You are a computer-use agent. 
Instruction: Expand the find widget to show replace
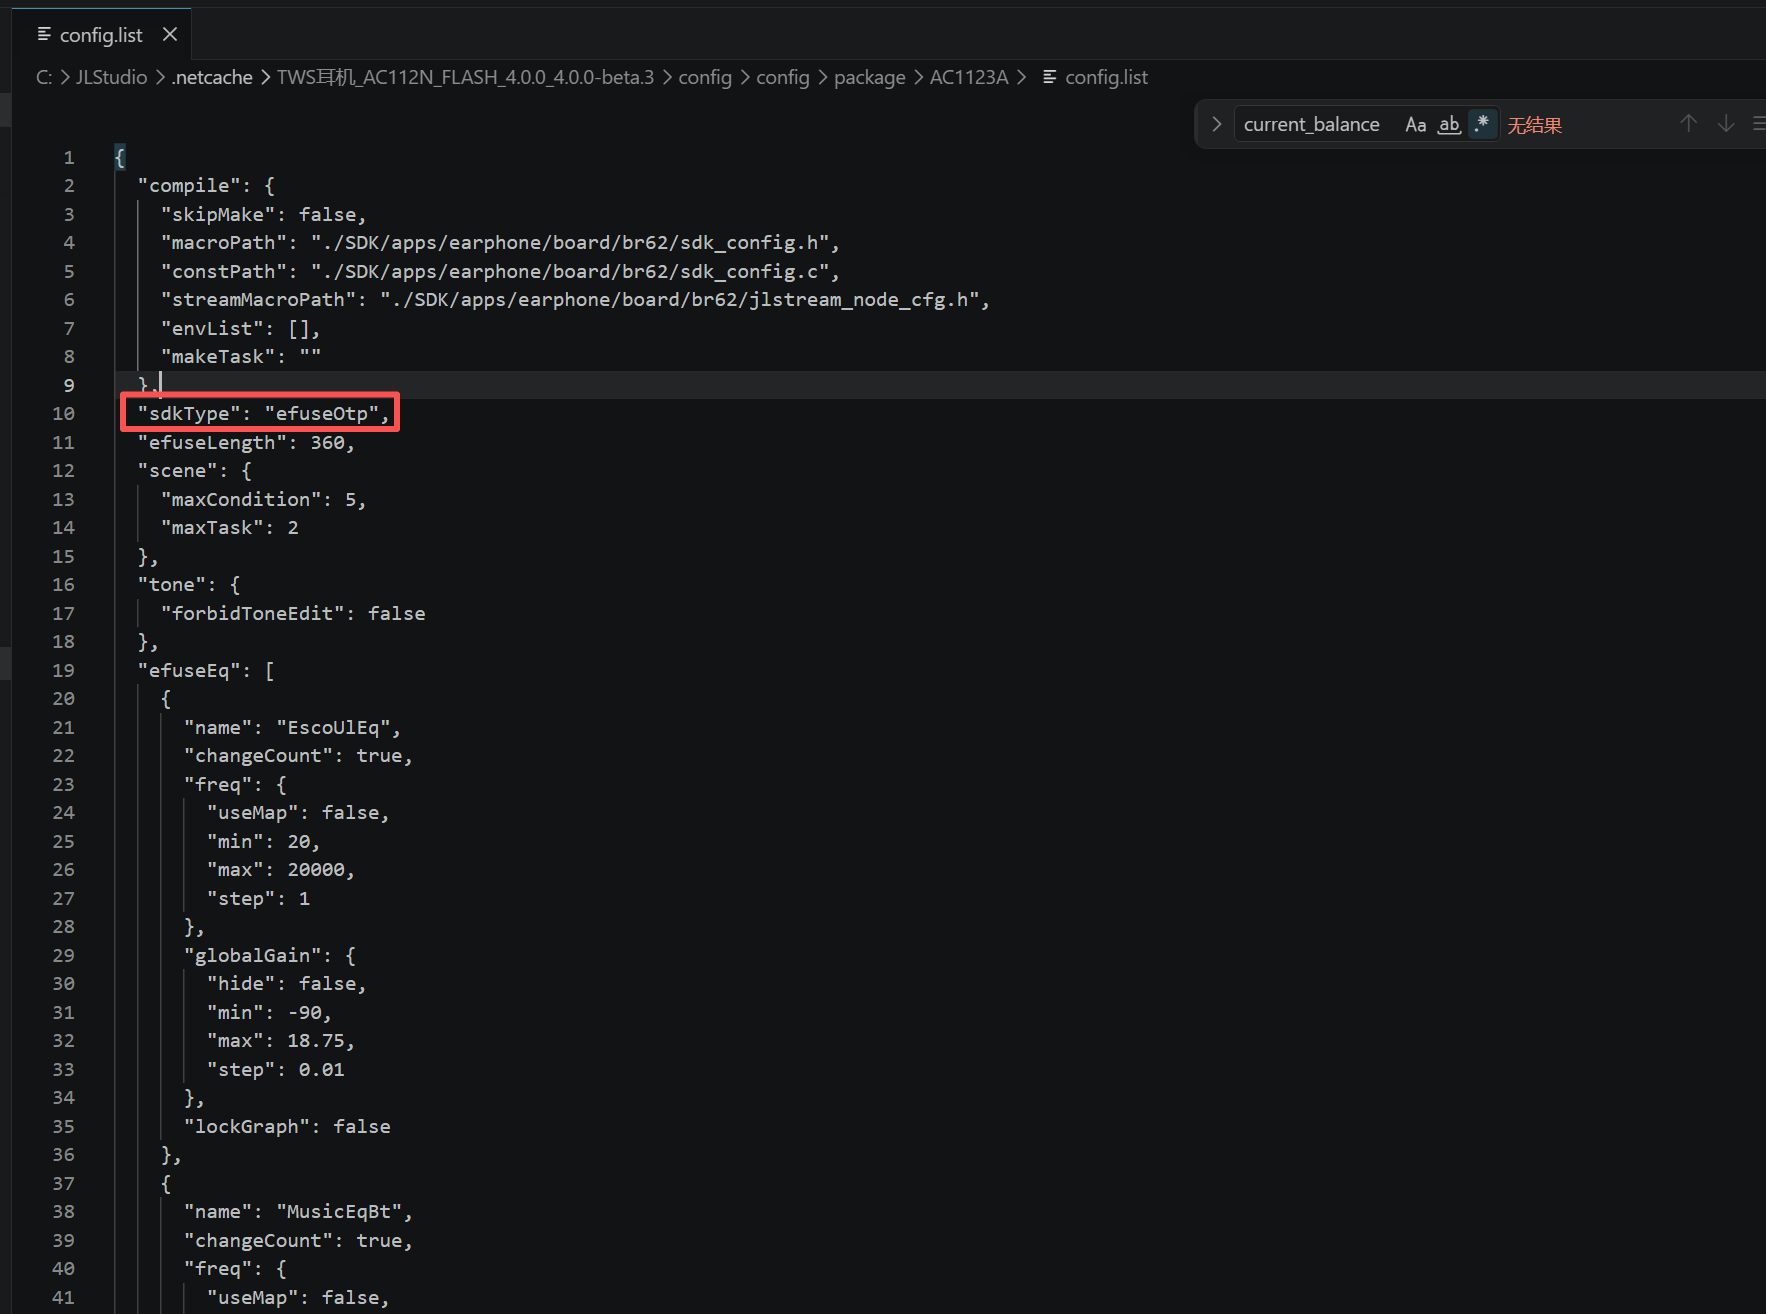[1216, 124]
